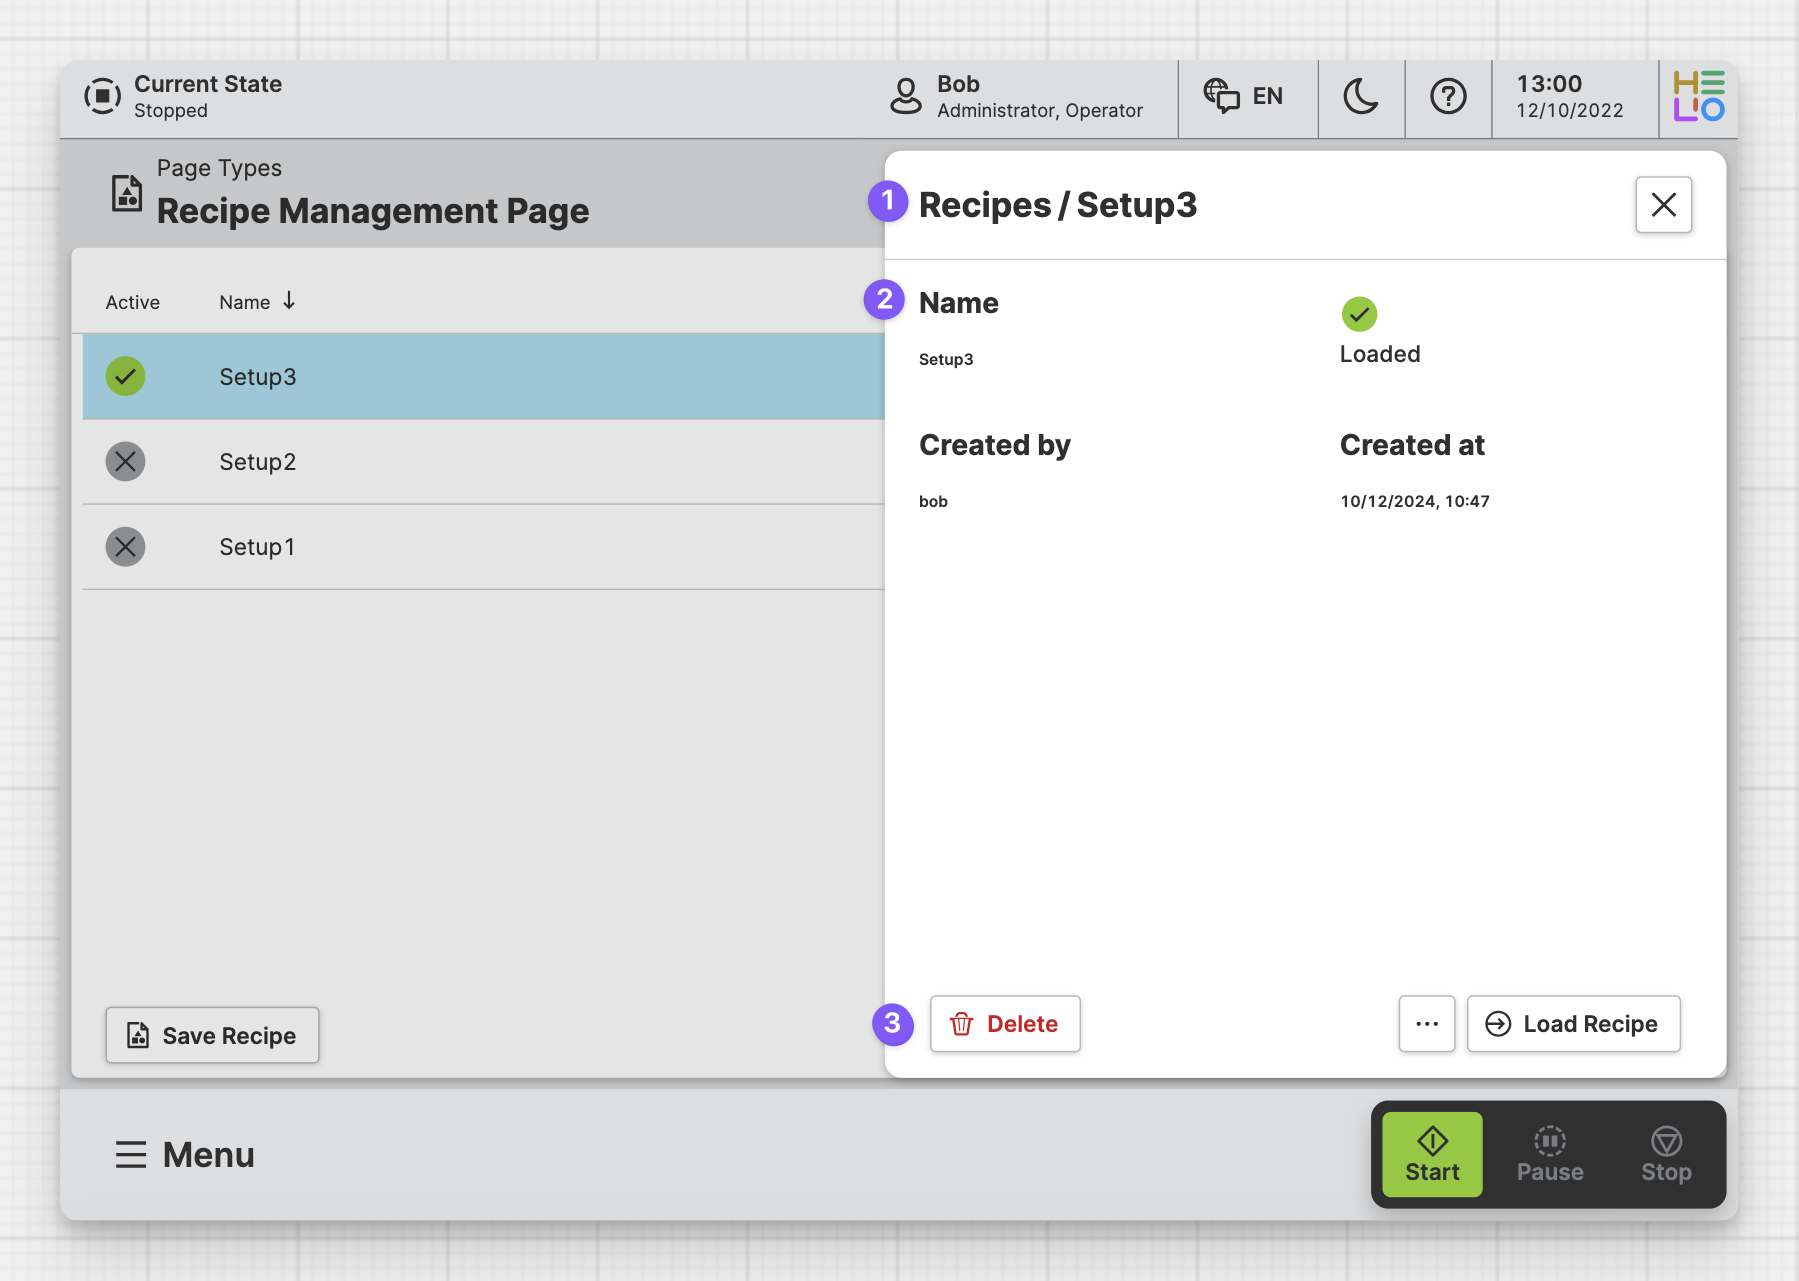Click the Current State stopped icon
This screenshot has height=1281, width=1799.
(102, 97)
